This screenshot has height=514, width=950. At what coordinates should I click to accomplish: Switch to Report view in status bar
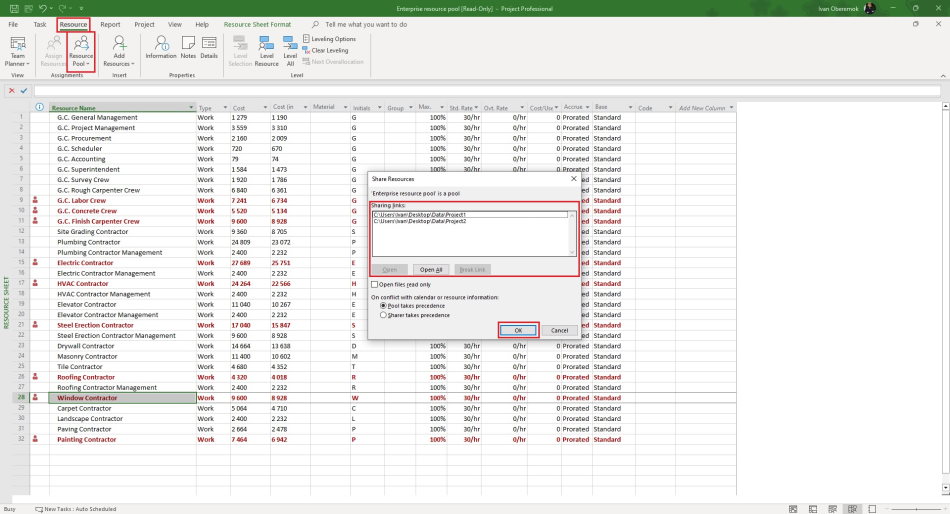872,509
